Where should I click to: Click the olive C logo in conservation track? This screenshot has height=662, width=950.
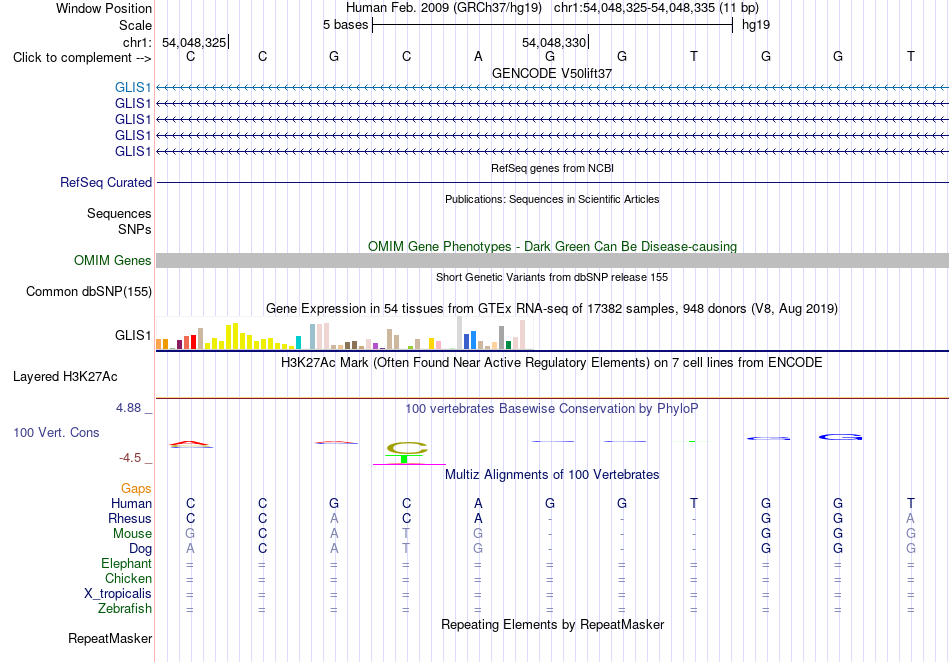click(x=407, y=448)
